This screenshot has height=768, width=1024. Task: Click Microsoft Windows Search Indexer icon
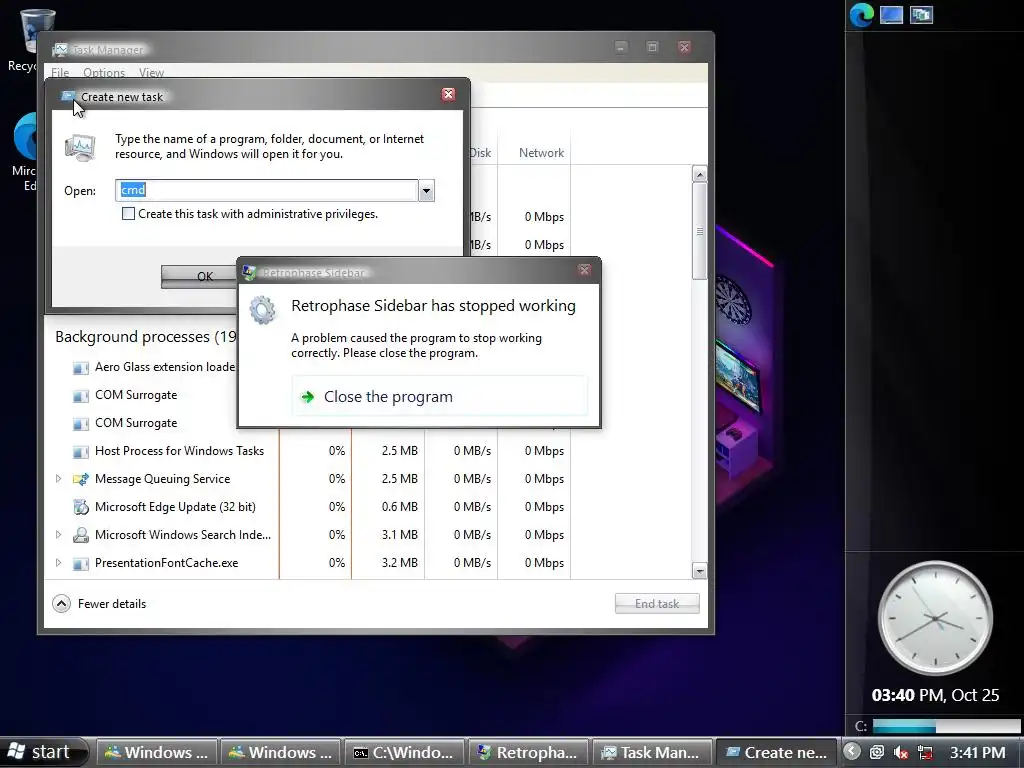coord(80,535)
